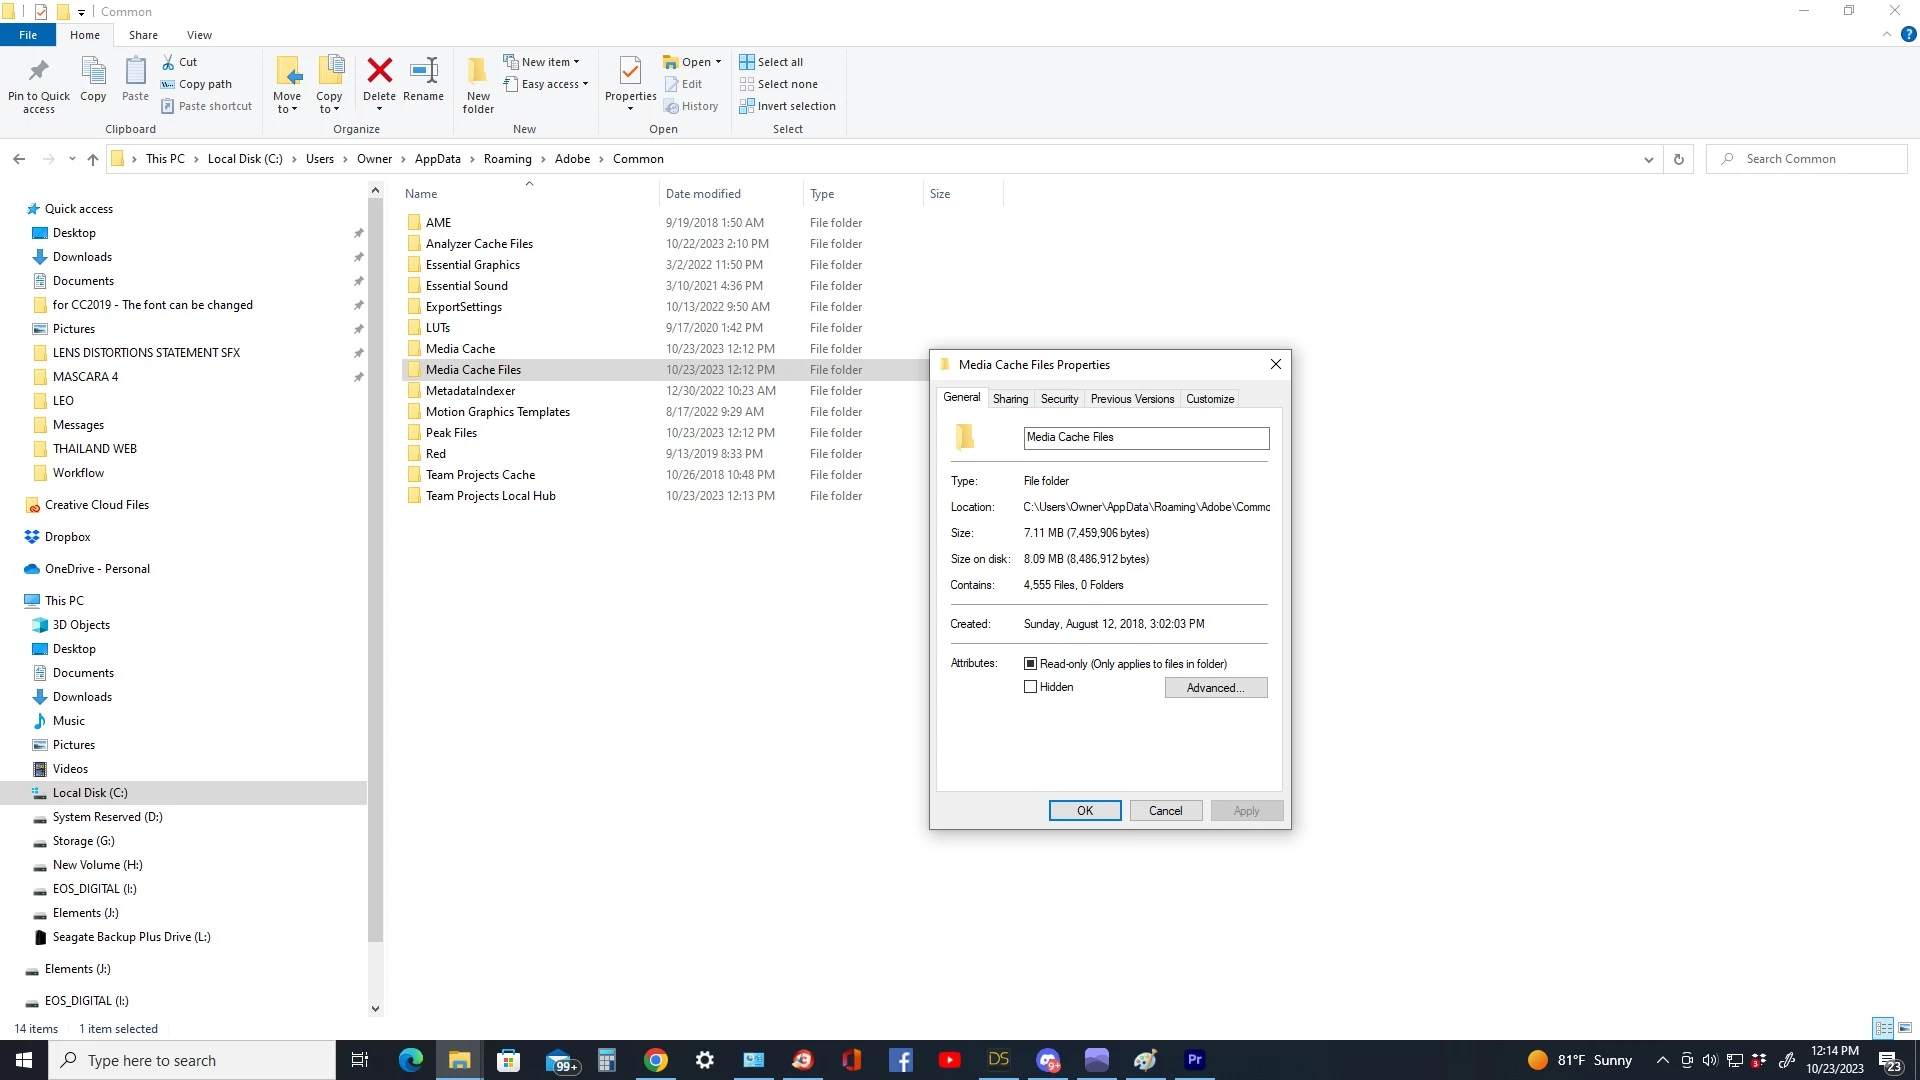Click the Advanced... button
The height and width of the screenshot is (1080, 1920).
1215,688
